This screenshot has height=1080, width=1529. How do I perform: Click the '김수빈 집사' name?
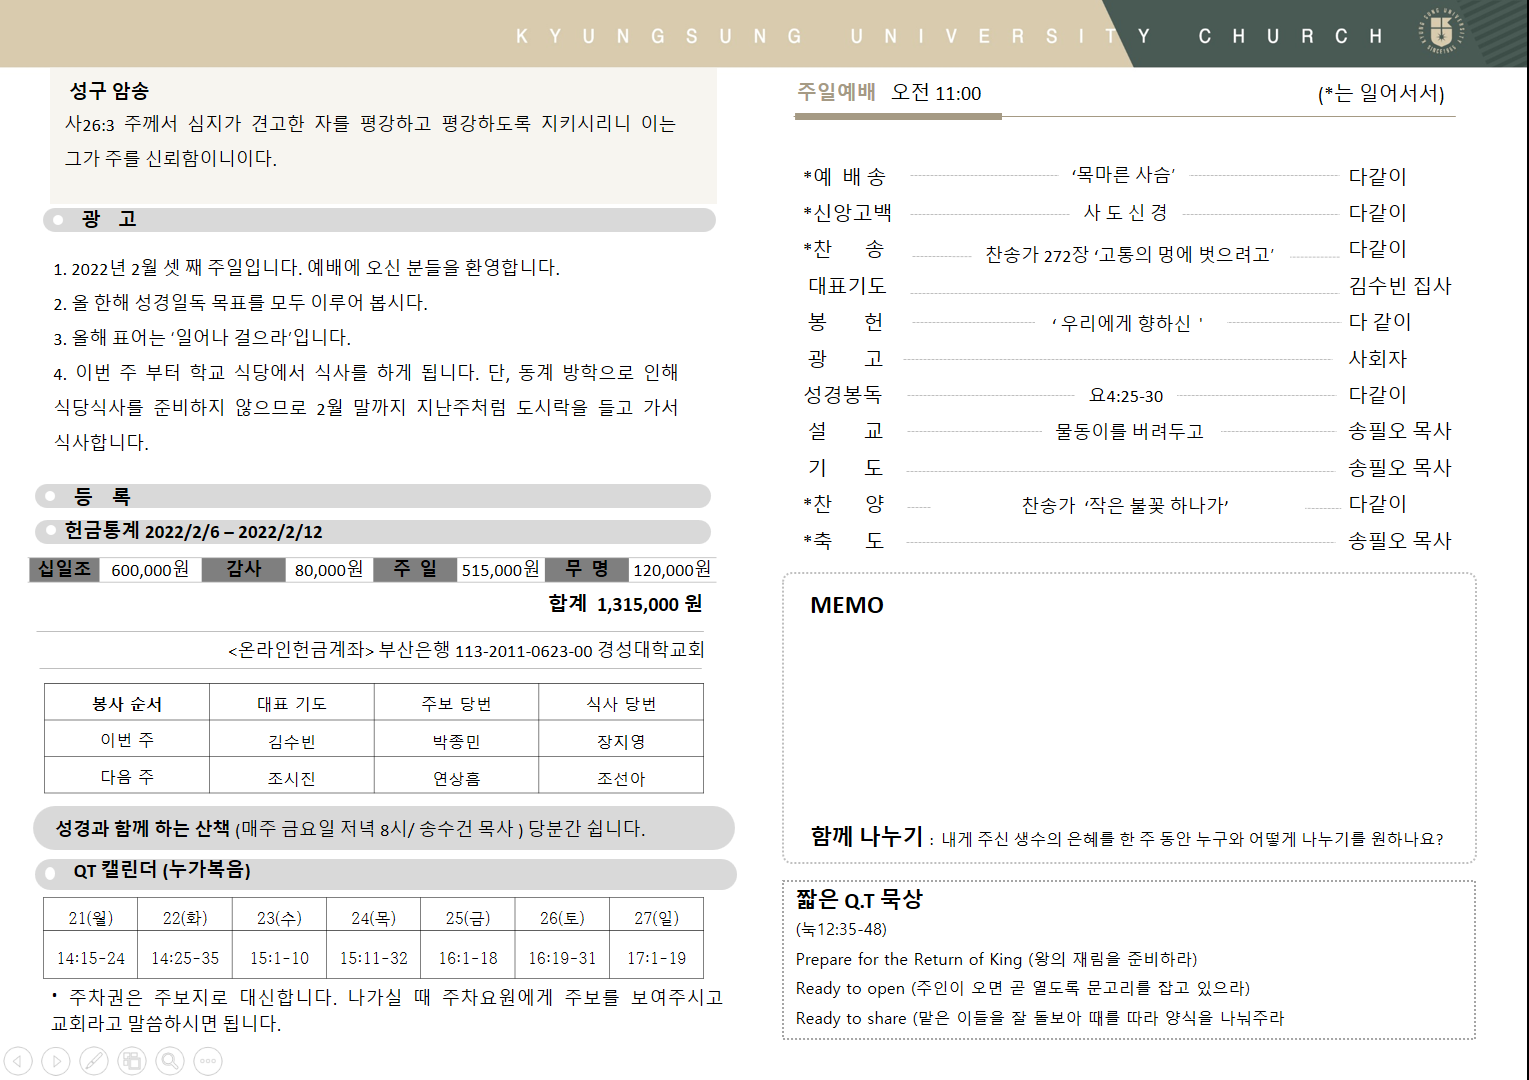tap(1400, 285)
